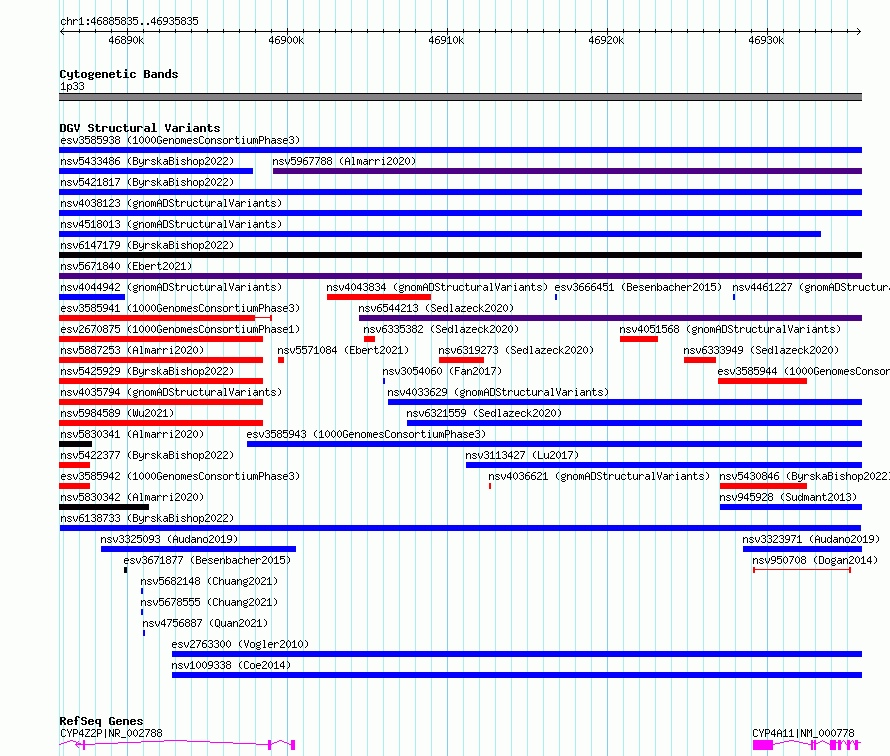Click nsv950708 Dogan2014 variant label
This screenshot has height=756, width=890.
tap(815, 560)
